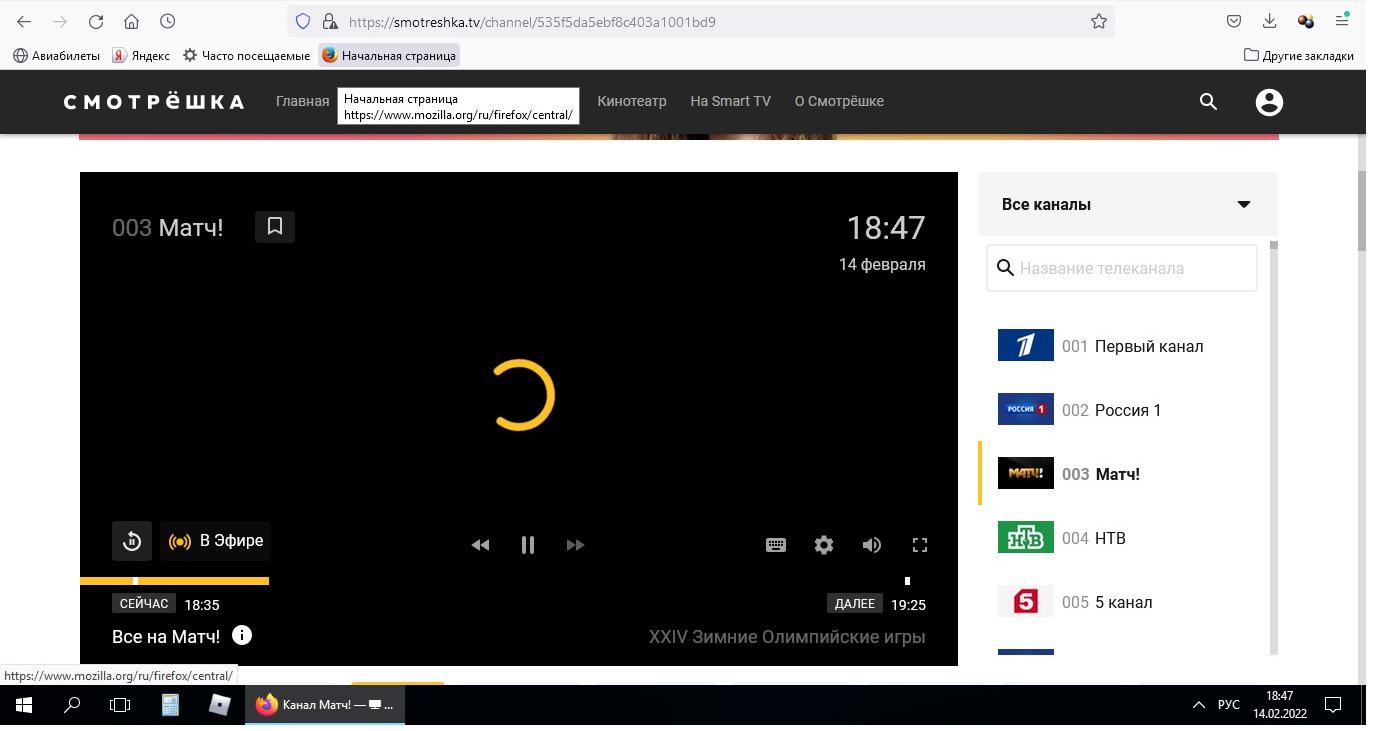Reload the current page

[96, 21]
